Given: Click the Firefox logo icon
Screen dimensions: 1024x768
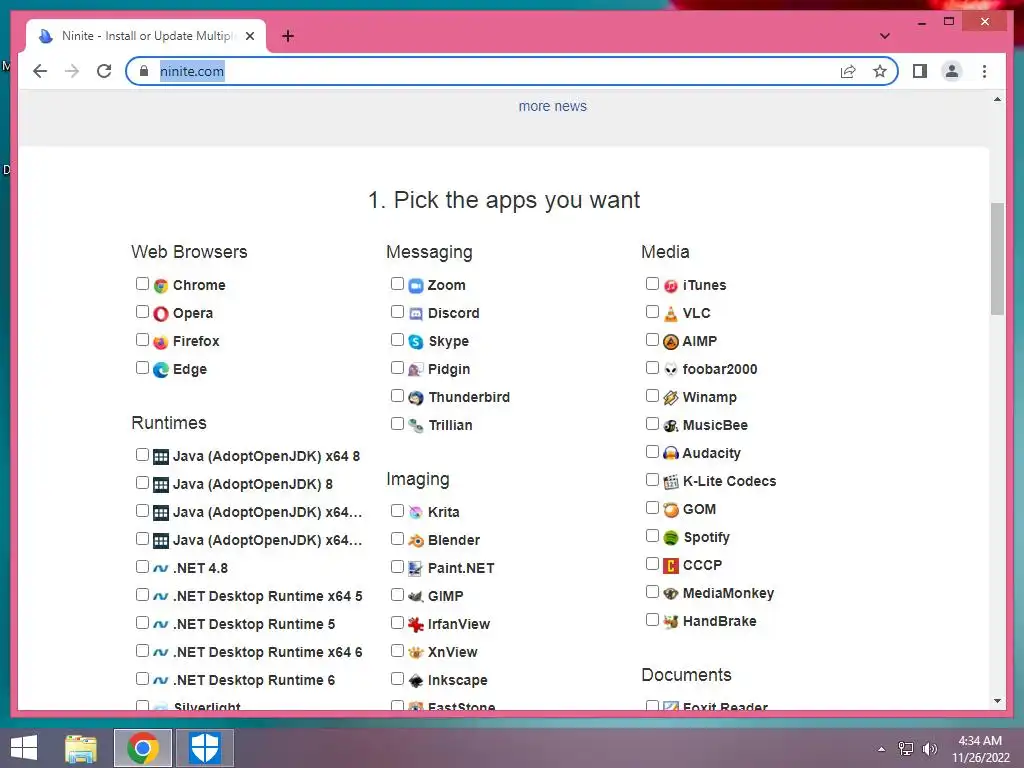Looking at the screenshot, I should (x=161, y=342).
